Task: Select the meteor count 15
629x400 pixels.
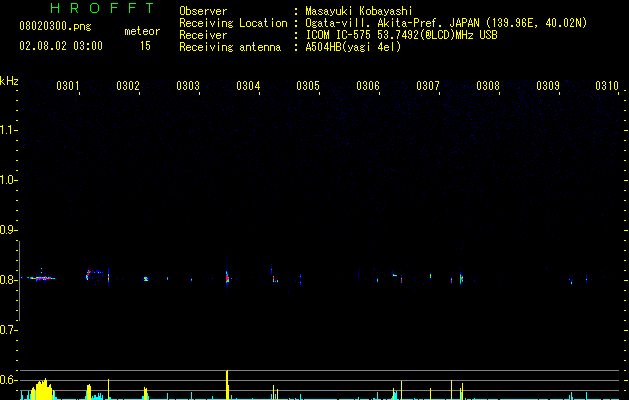Action: pyautogui.click(x=145, y=46)
